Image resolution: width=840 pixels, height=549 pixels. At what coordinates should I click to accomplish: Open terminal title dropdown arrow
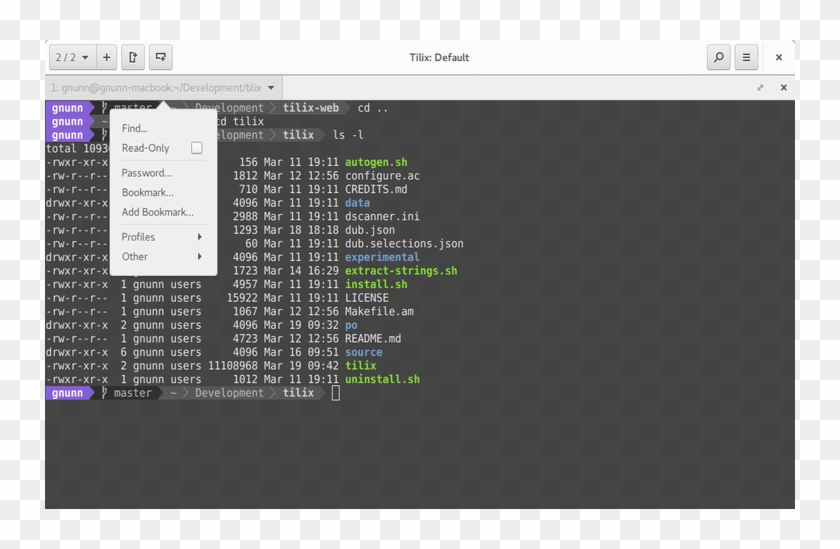tap(271, 88)
